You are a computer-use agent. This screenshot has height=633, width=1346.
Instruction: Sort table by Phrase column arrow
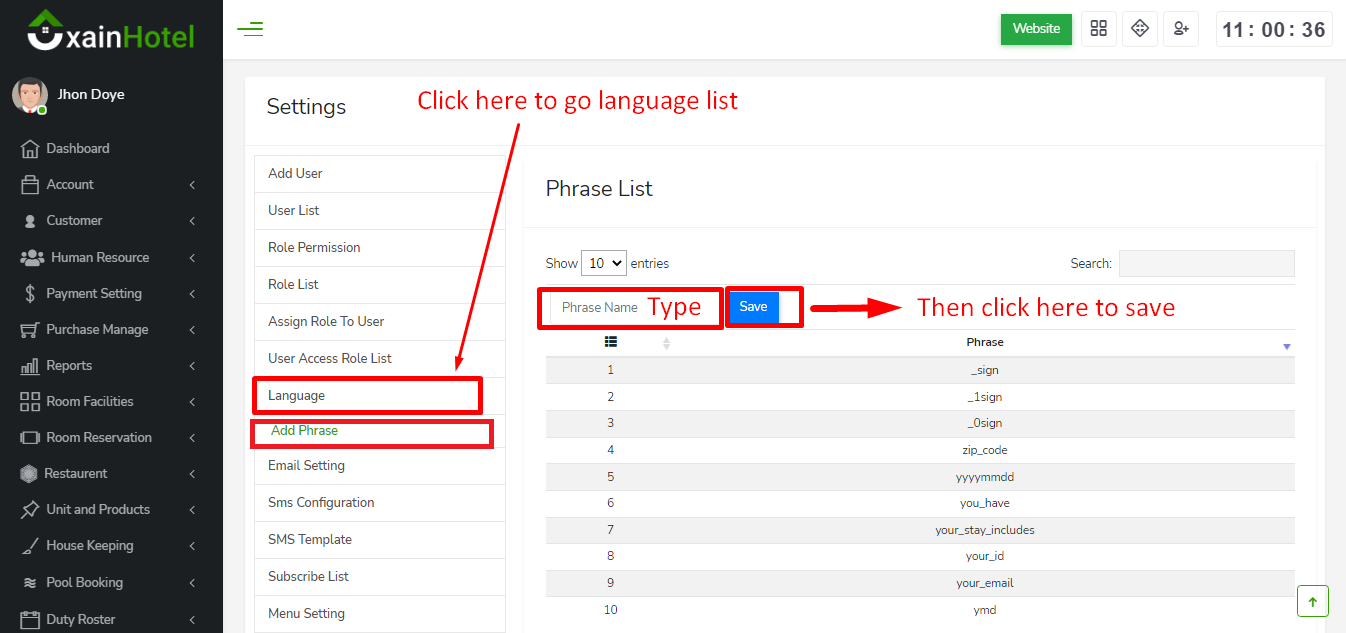click(1286, 345)
